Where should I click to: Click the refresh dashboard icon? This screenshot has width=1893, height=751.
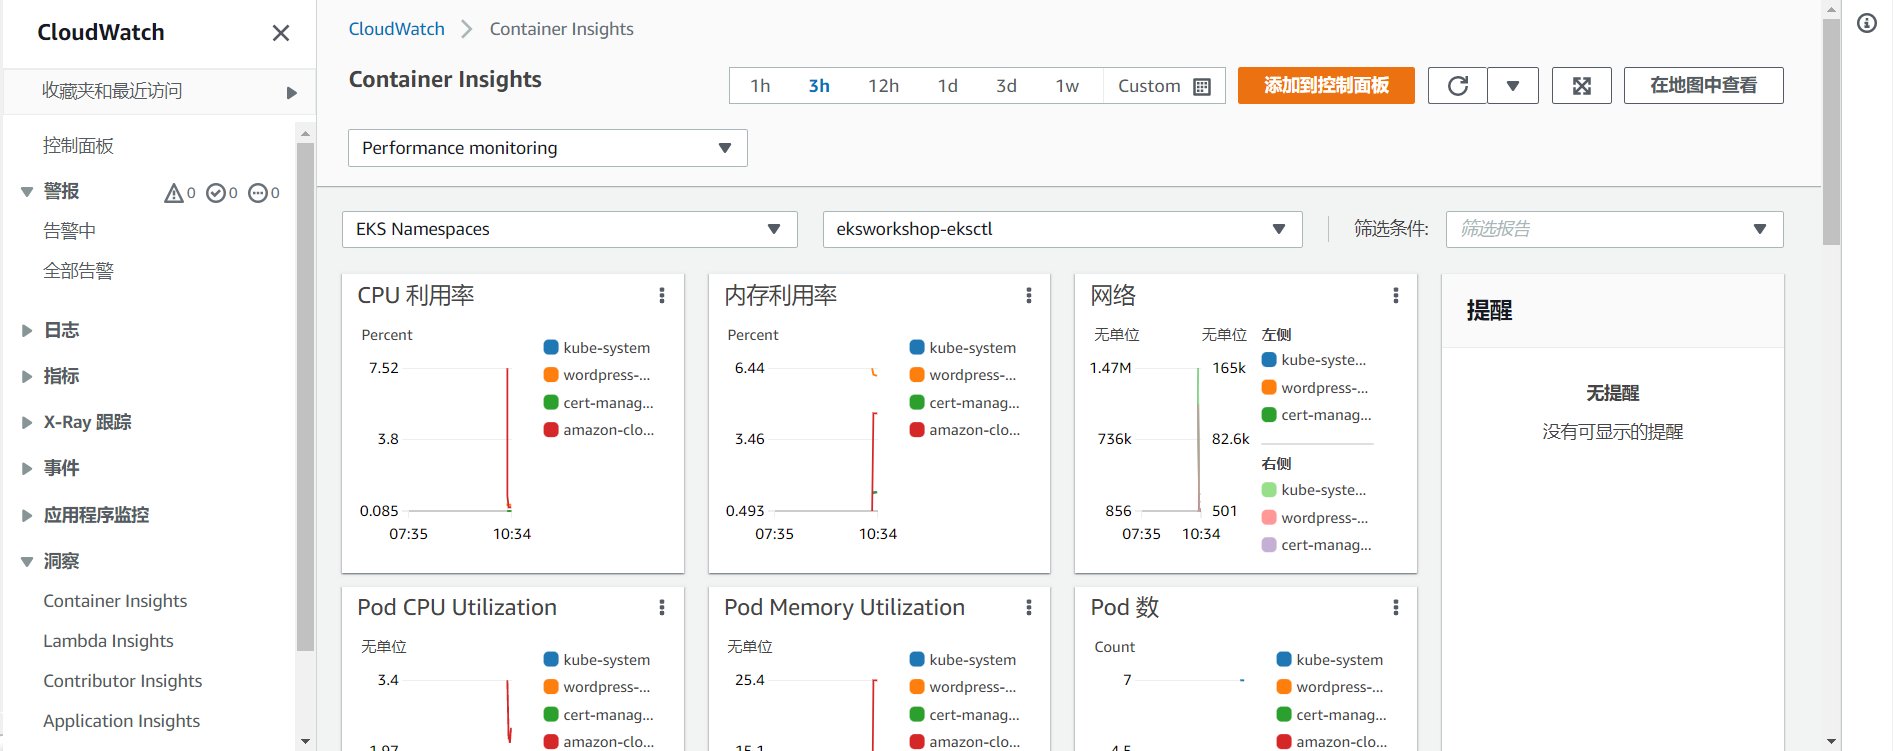point(1458,86)
